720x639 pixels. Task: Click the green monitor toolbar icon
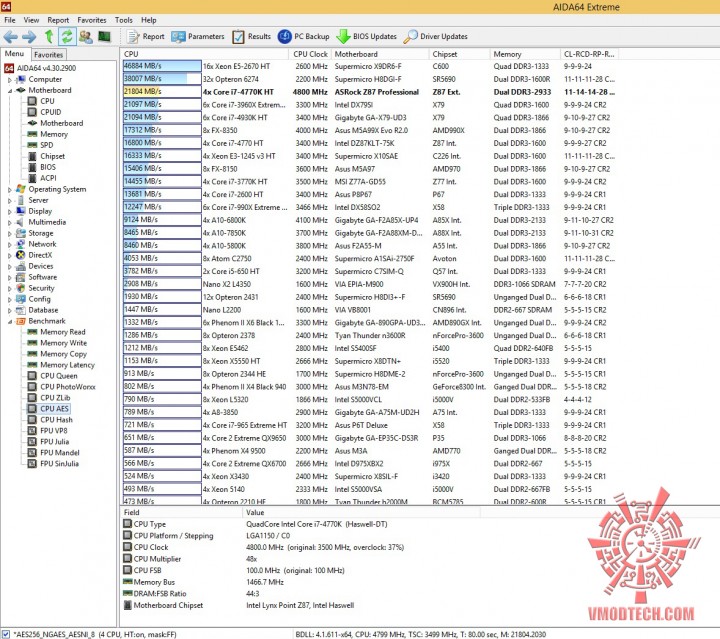104,36
